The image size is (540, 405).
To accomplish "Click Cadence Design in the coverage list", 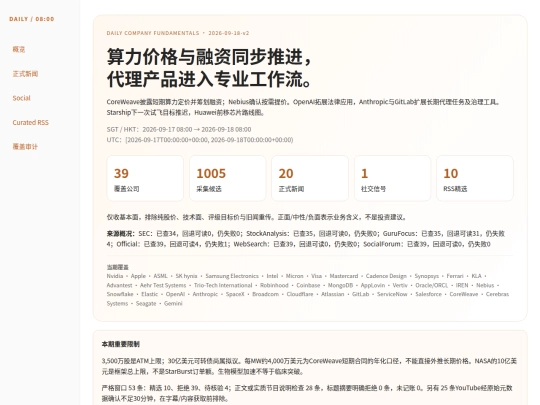I will (x=386, y=276).
